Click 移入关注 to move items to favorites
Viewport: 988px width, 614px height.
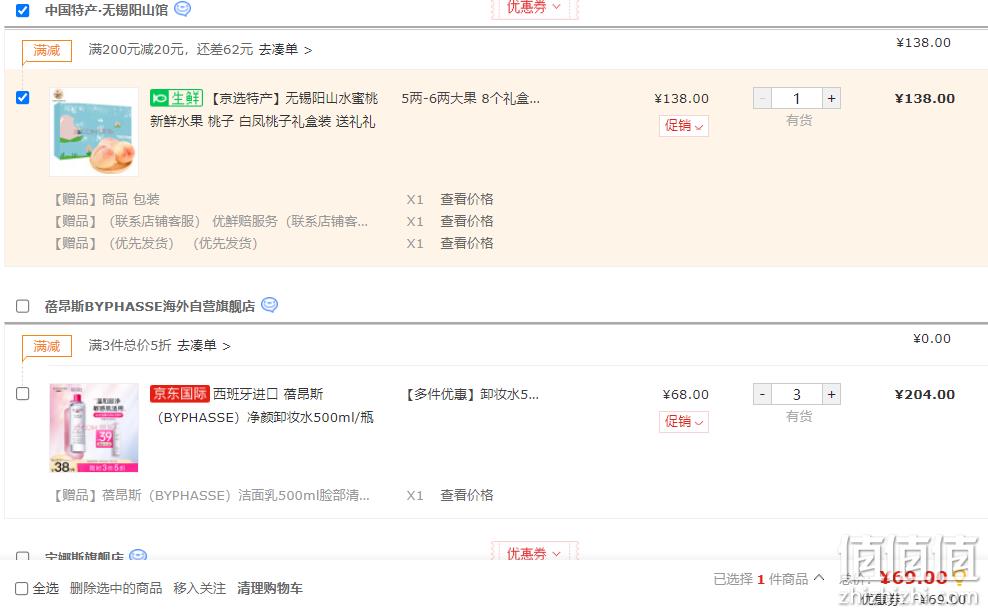point(200,588)
